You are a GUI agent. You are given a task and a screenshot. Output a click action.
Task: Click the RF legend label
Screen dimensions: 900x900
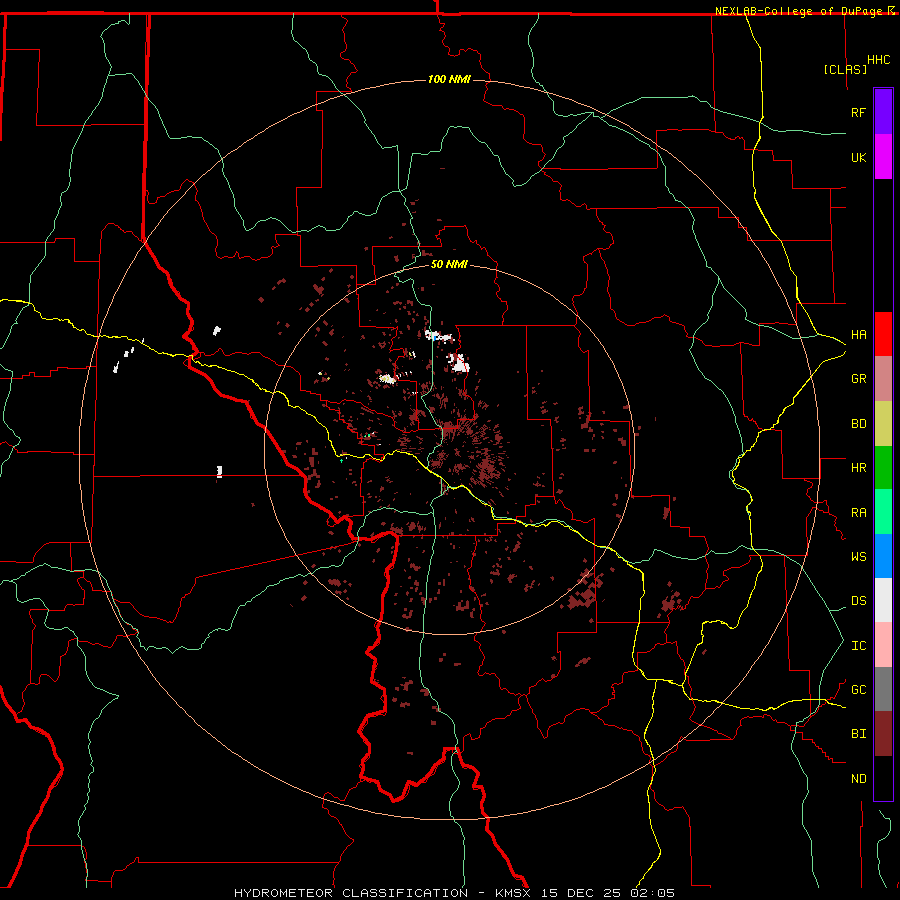(858, 112)
